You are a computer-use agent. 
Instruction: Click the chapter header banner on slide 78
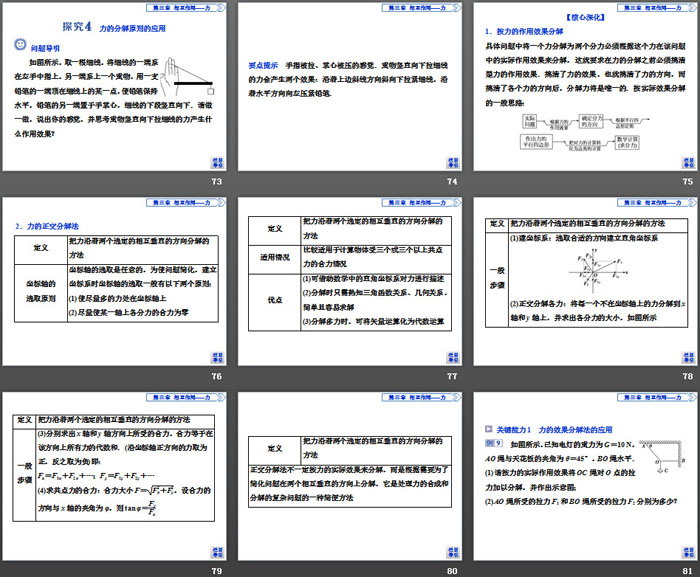point(657,202)
